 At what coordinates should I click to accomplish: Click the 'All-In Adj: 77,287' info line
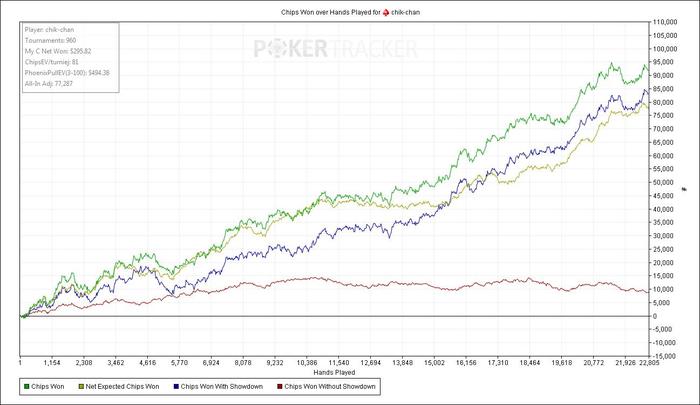point(48,83)
